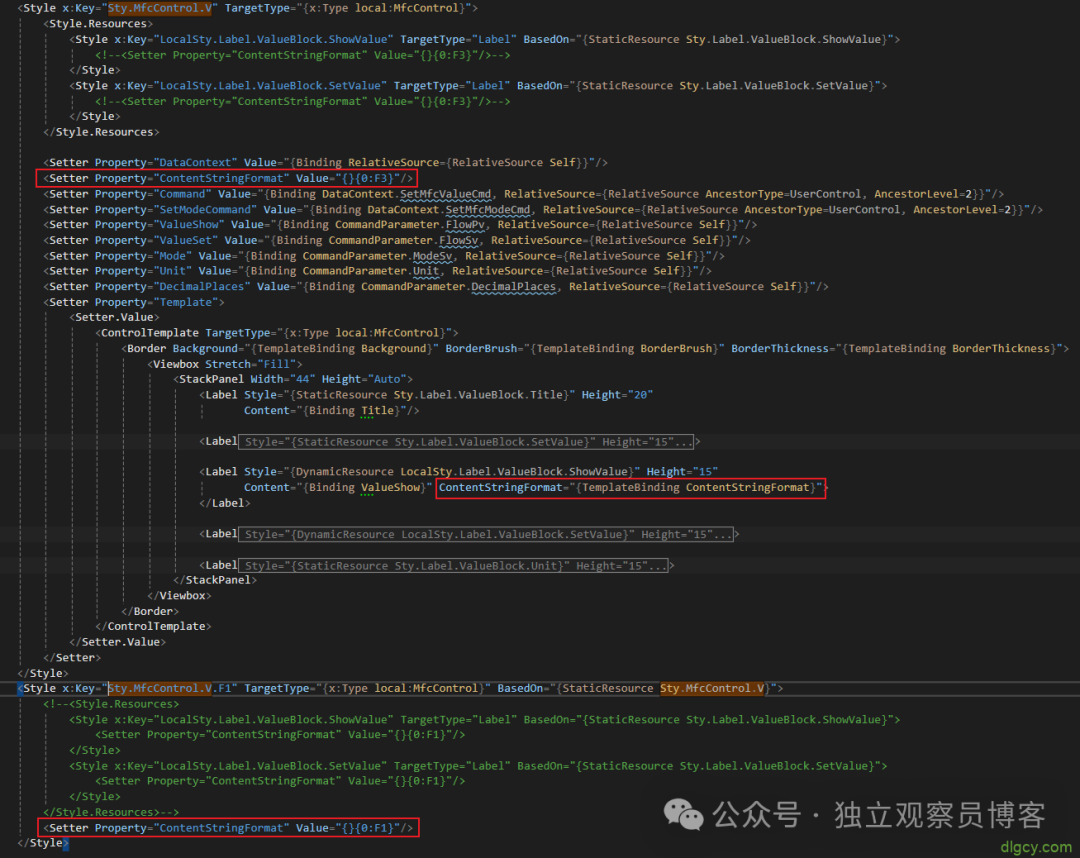Click Height="20" on the Title Label
1080x858 pixels.
[x=617, y=395]
